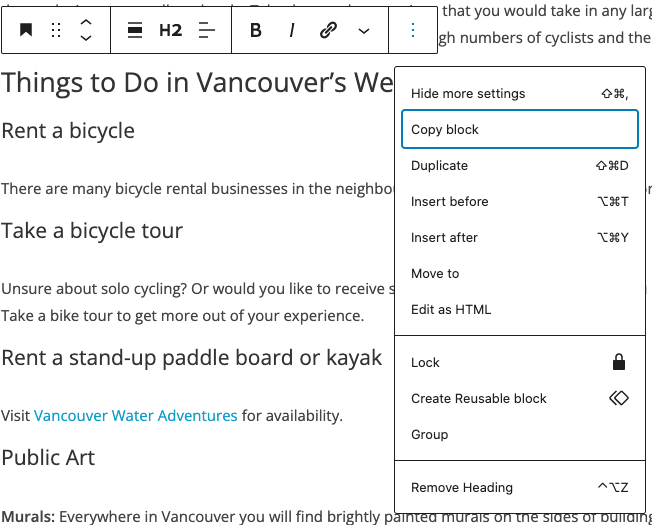Move block down with the down arrow

pyautogui.click(x=86, y=38)
